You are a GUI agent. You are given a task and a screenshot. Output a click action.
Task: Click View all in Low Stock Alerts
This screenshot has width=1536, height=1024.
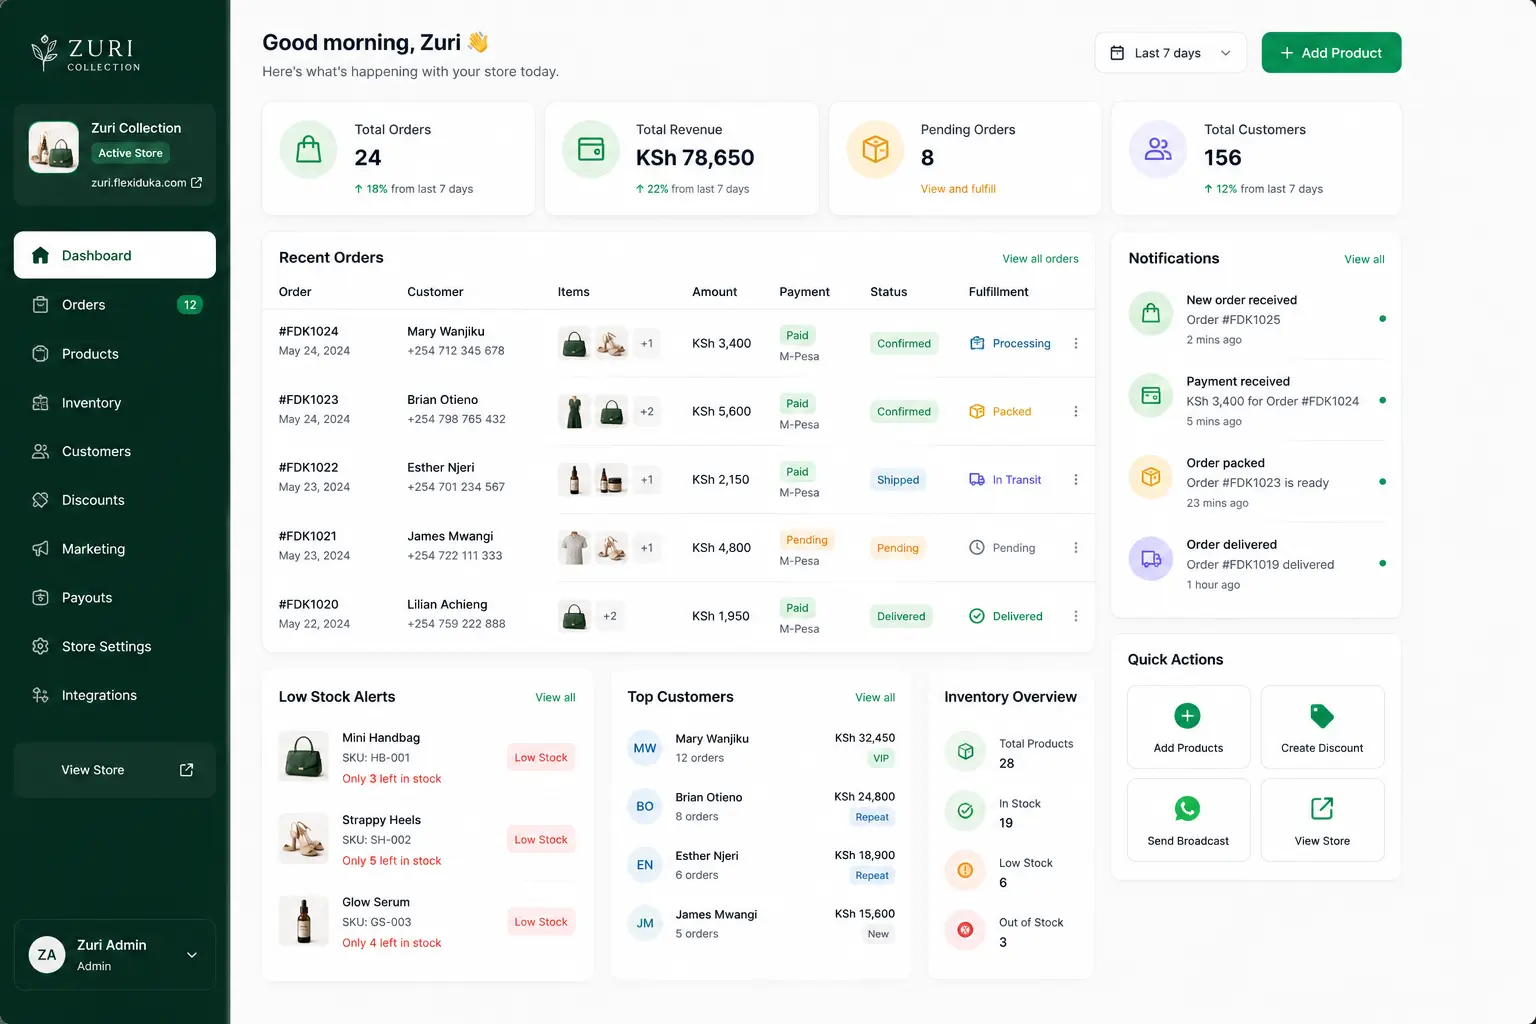point(555,698)
